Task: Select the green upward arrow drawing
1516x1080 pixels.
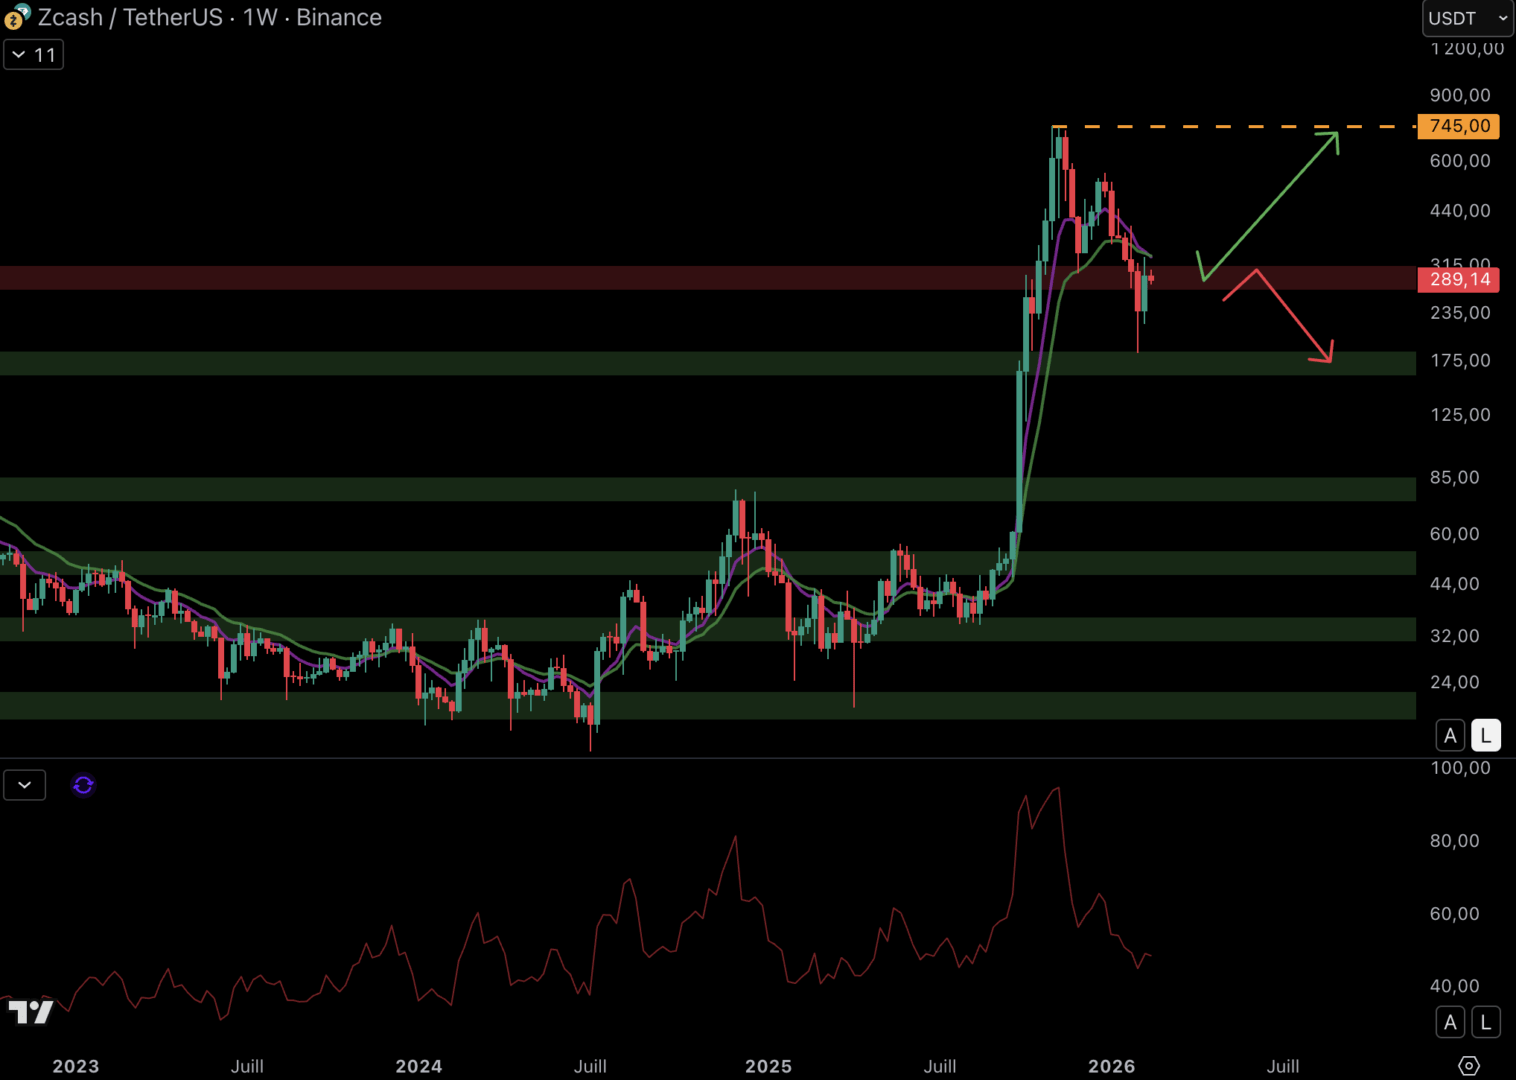Action: click(x=1270, y=205)
